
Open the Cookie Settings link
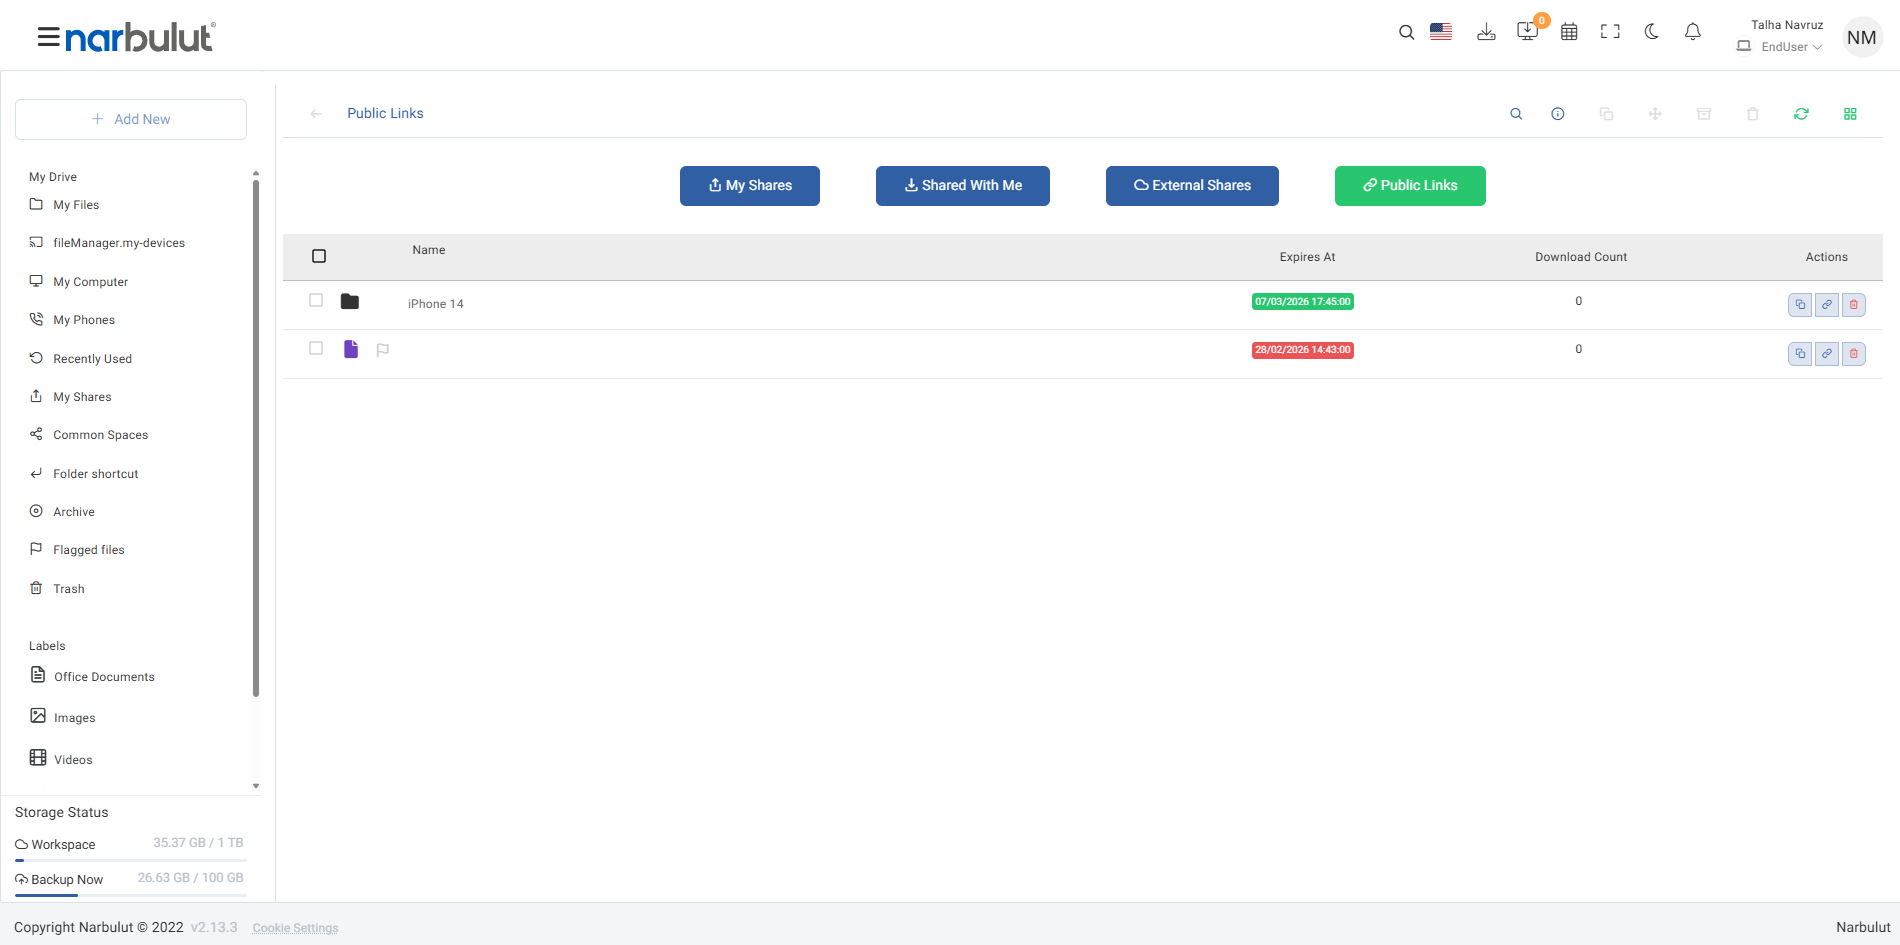coord(295,928)
